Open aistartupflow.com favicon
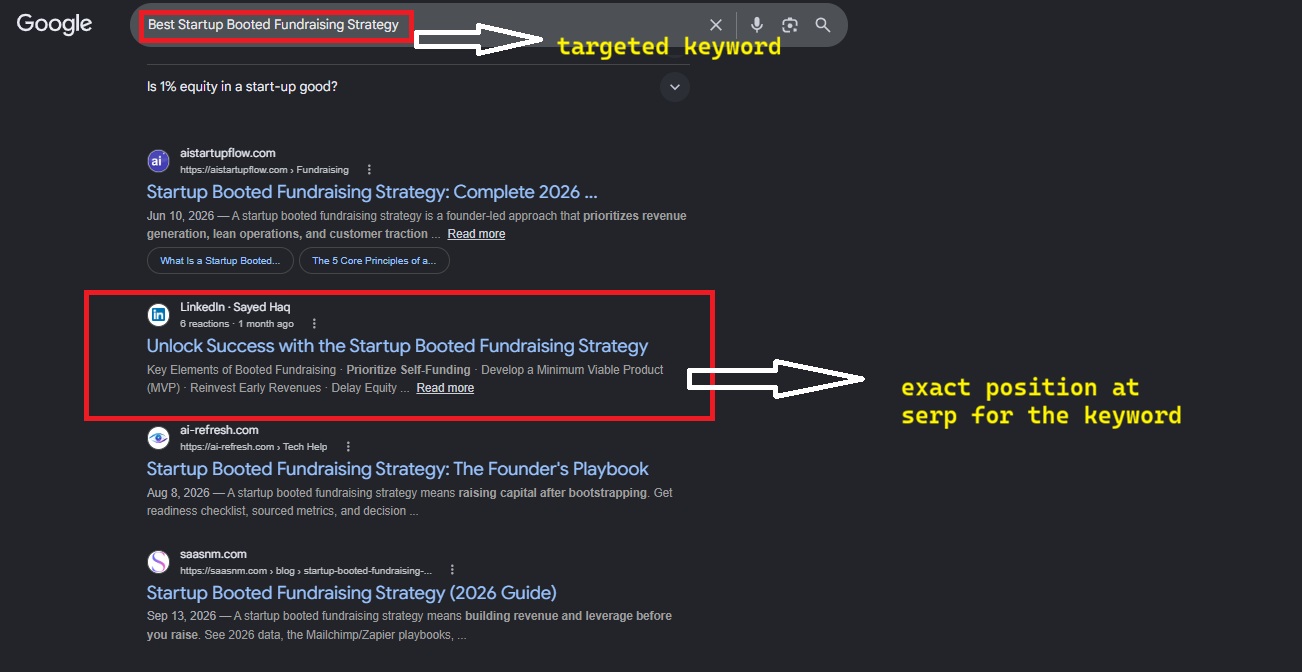 click(x=158, y=161)
